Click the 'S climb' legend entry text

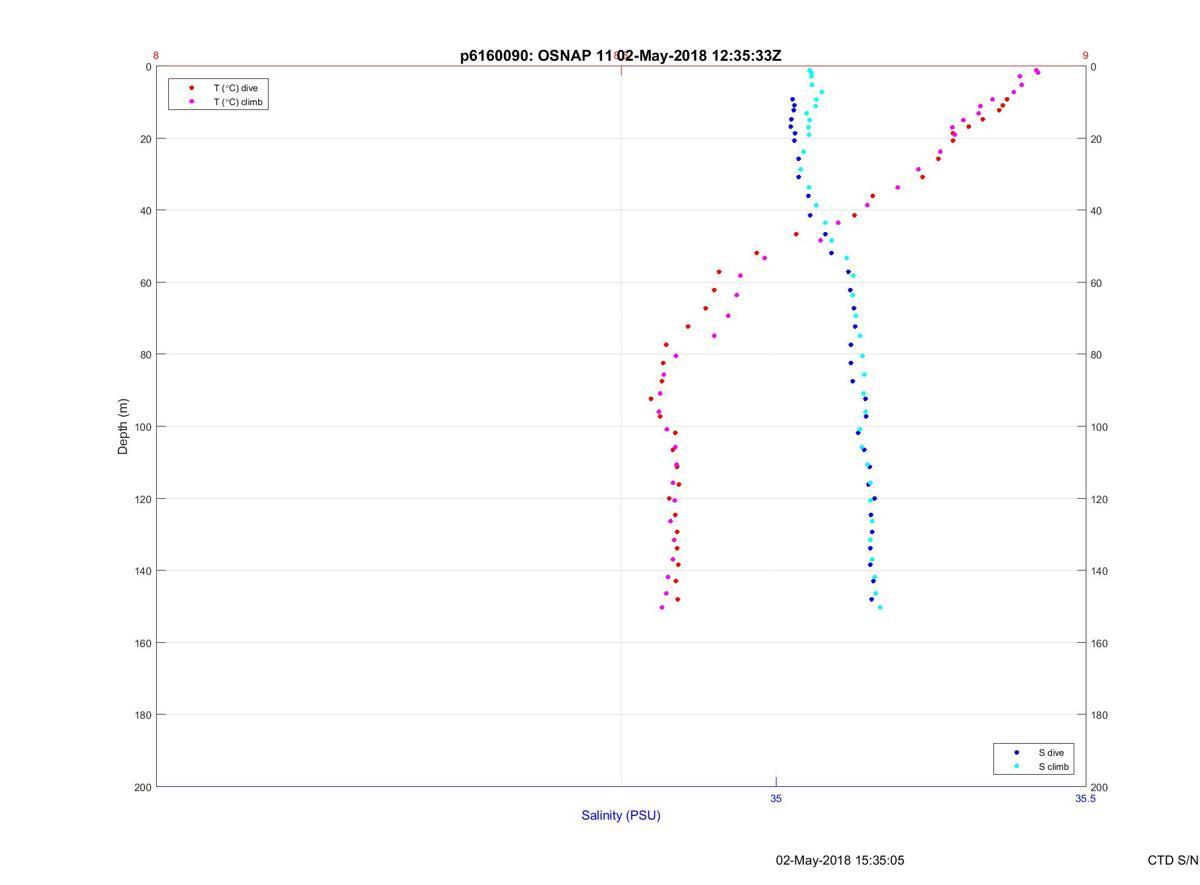click(x=1053, y=767)
